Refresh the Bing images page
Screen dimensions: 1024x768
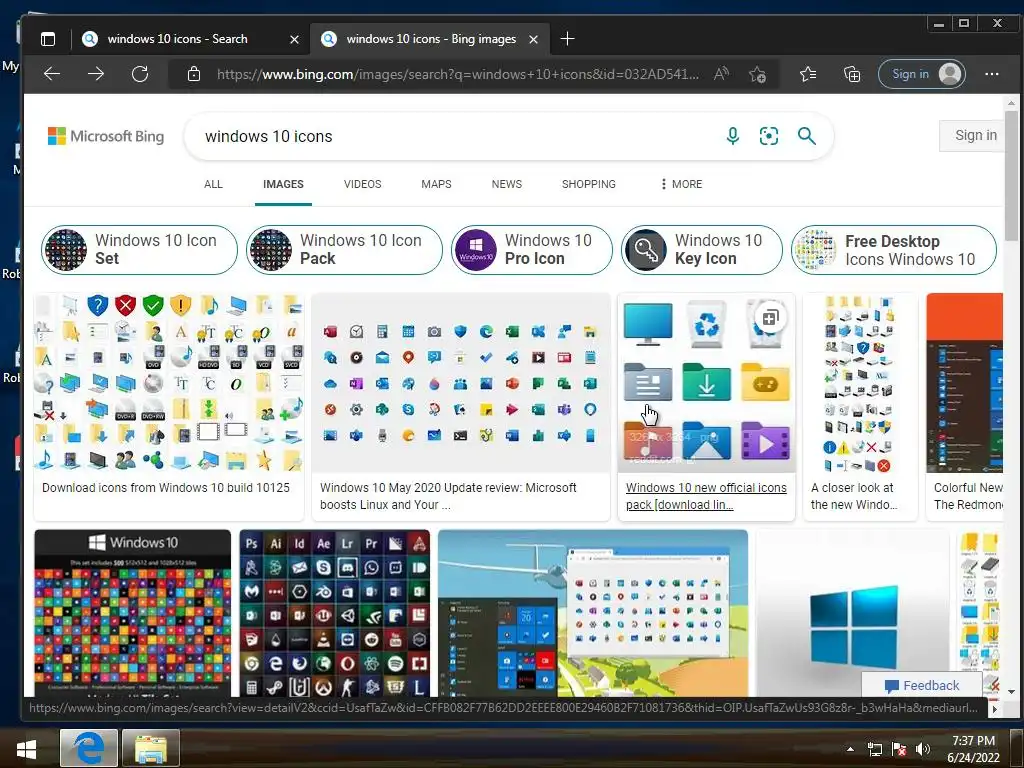pos(140,74)
